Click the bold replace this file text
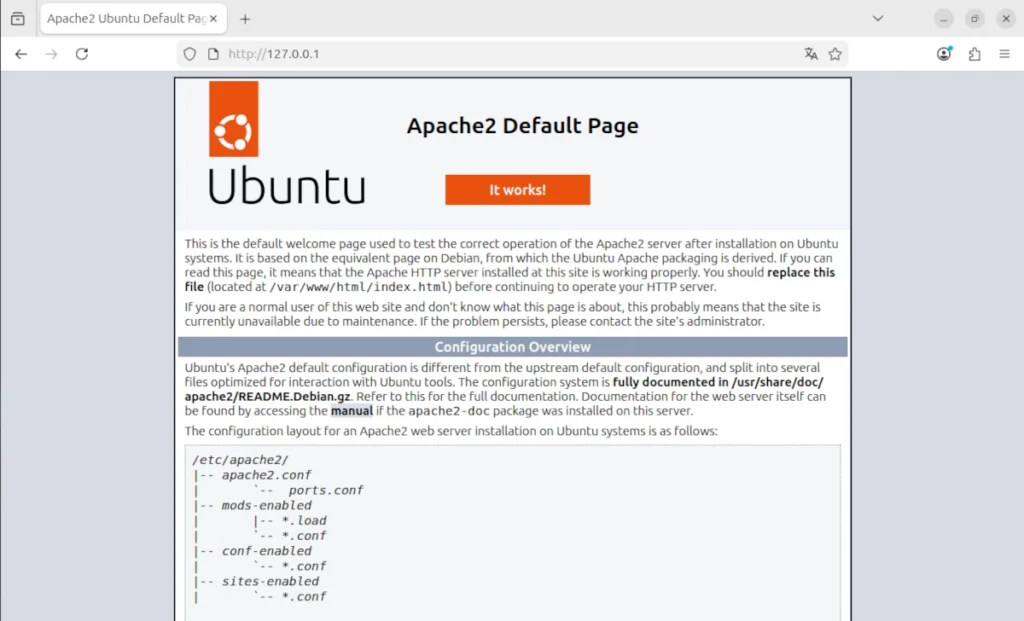Viewport: 1024px width, 621px height. click(x=801, y=273)
